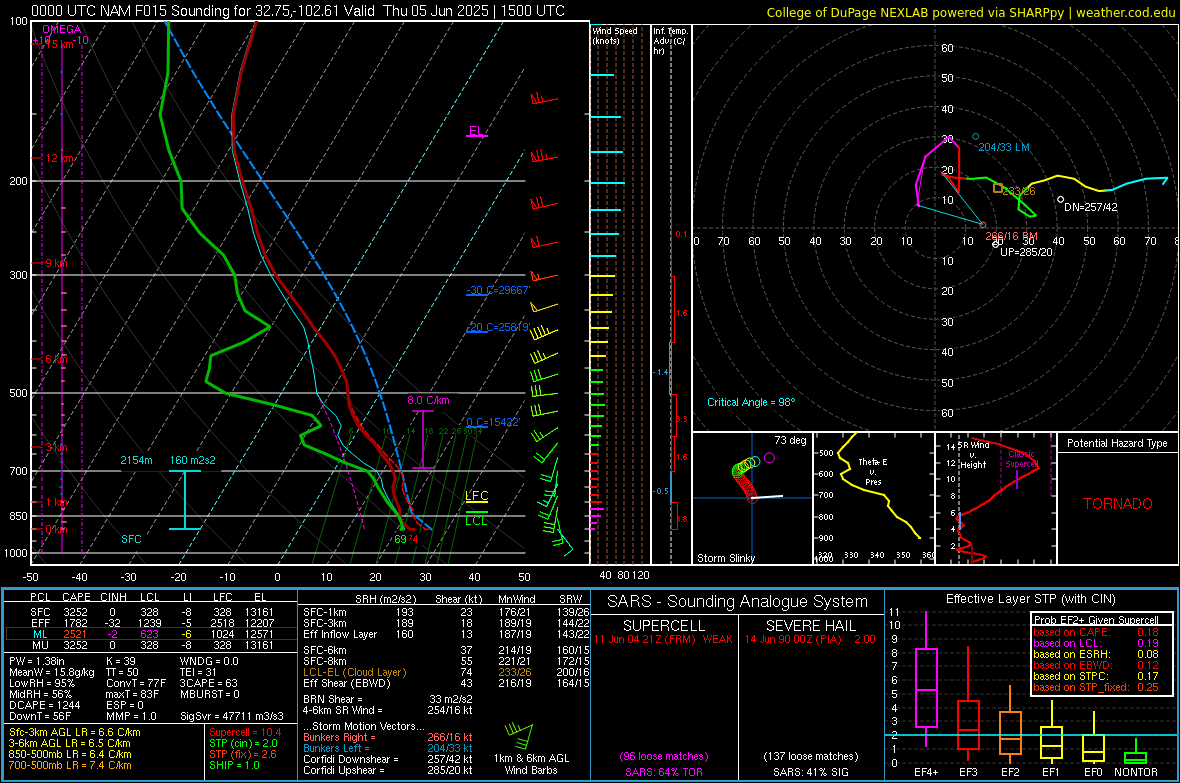Click the "73 deg" slinky tilt value
Screen dimensions: 1180x783
point(790,440)
